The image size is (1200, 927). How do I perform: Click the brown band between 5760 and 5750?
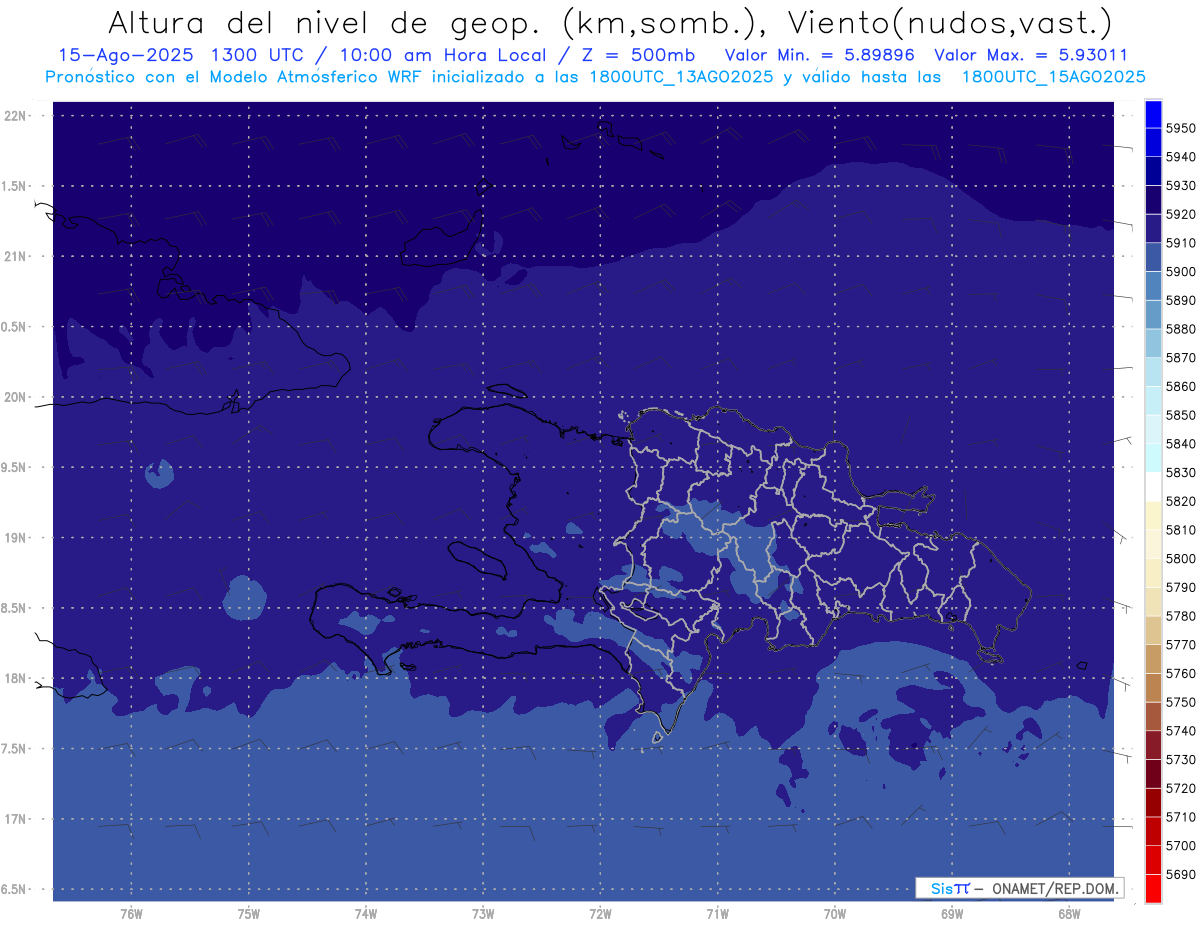coord(1152,688)
